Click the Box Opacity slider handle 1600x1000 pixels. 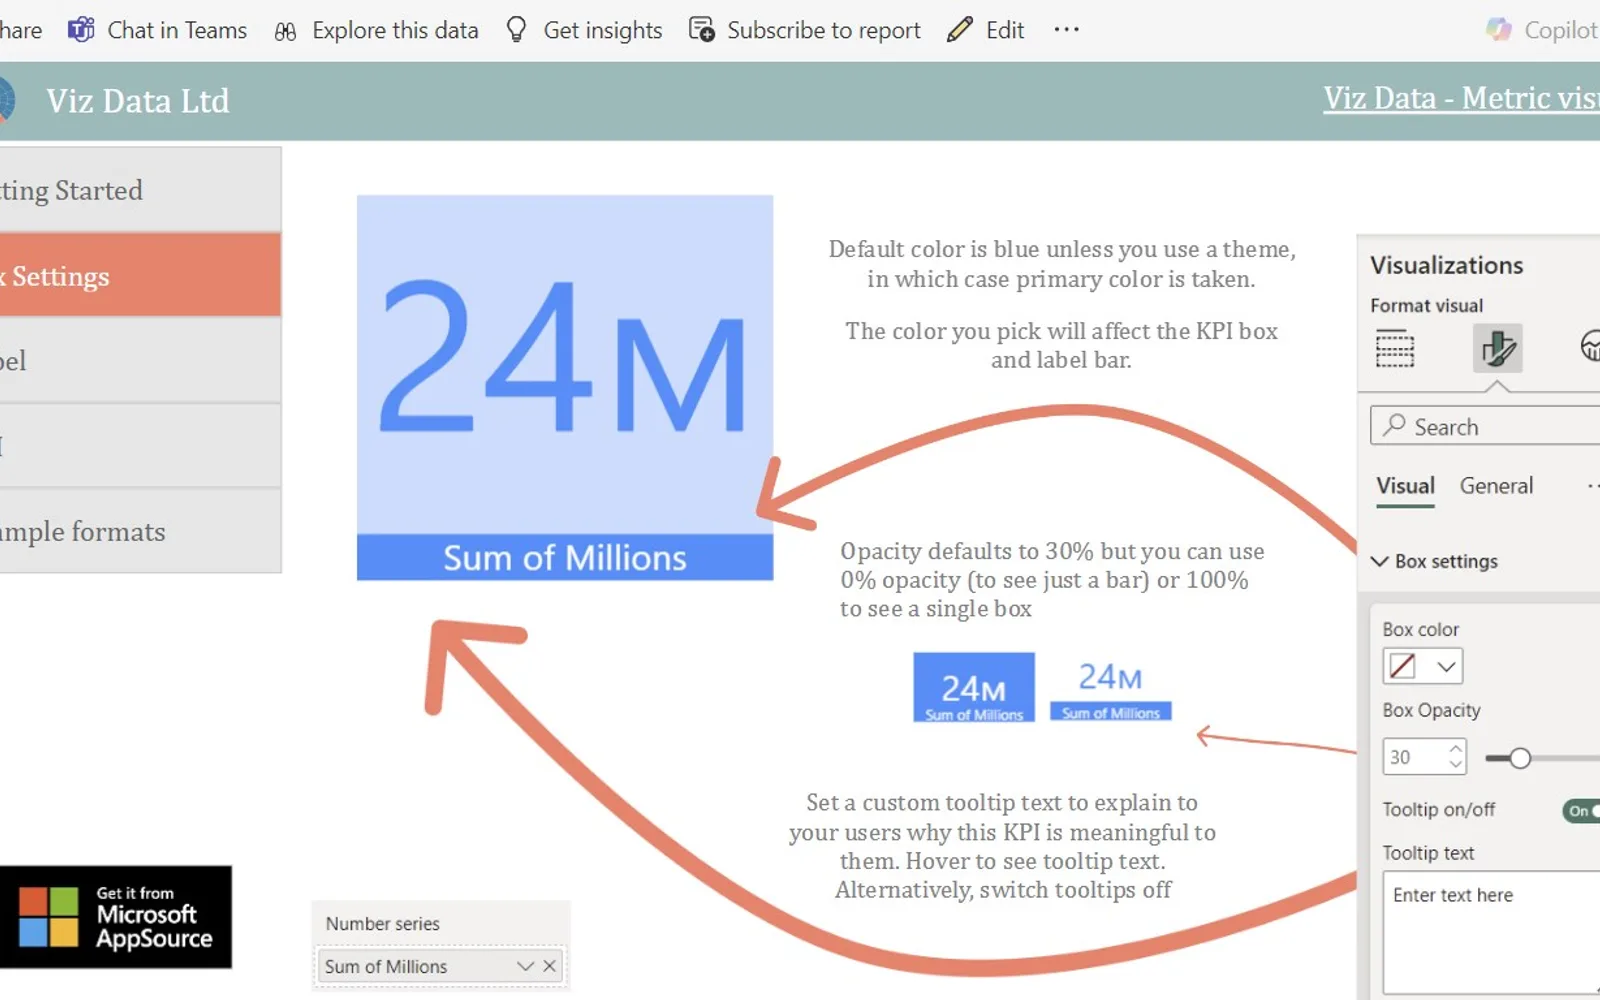tap(1519, 758)
